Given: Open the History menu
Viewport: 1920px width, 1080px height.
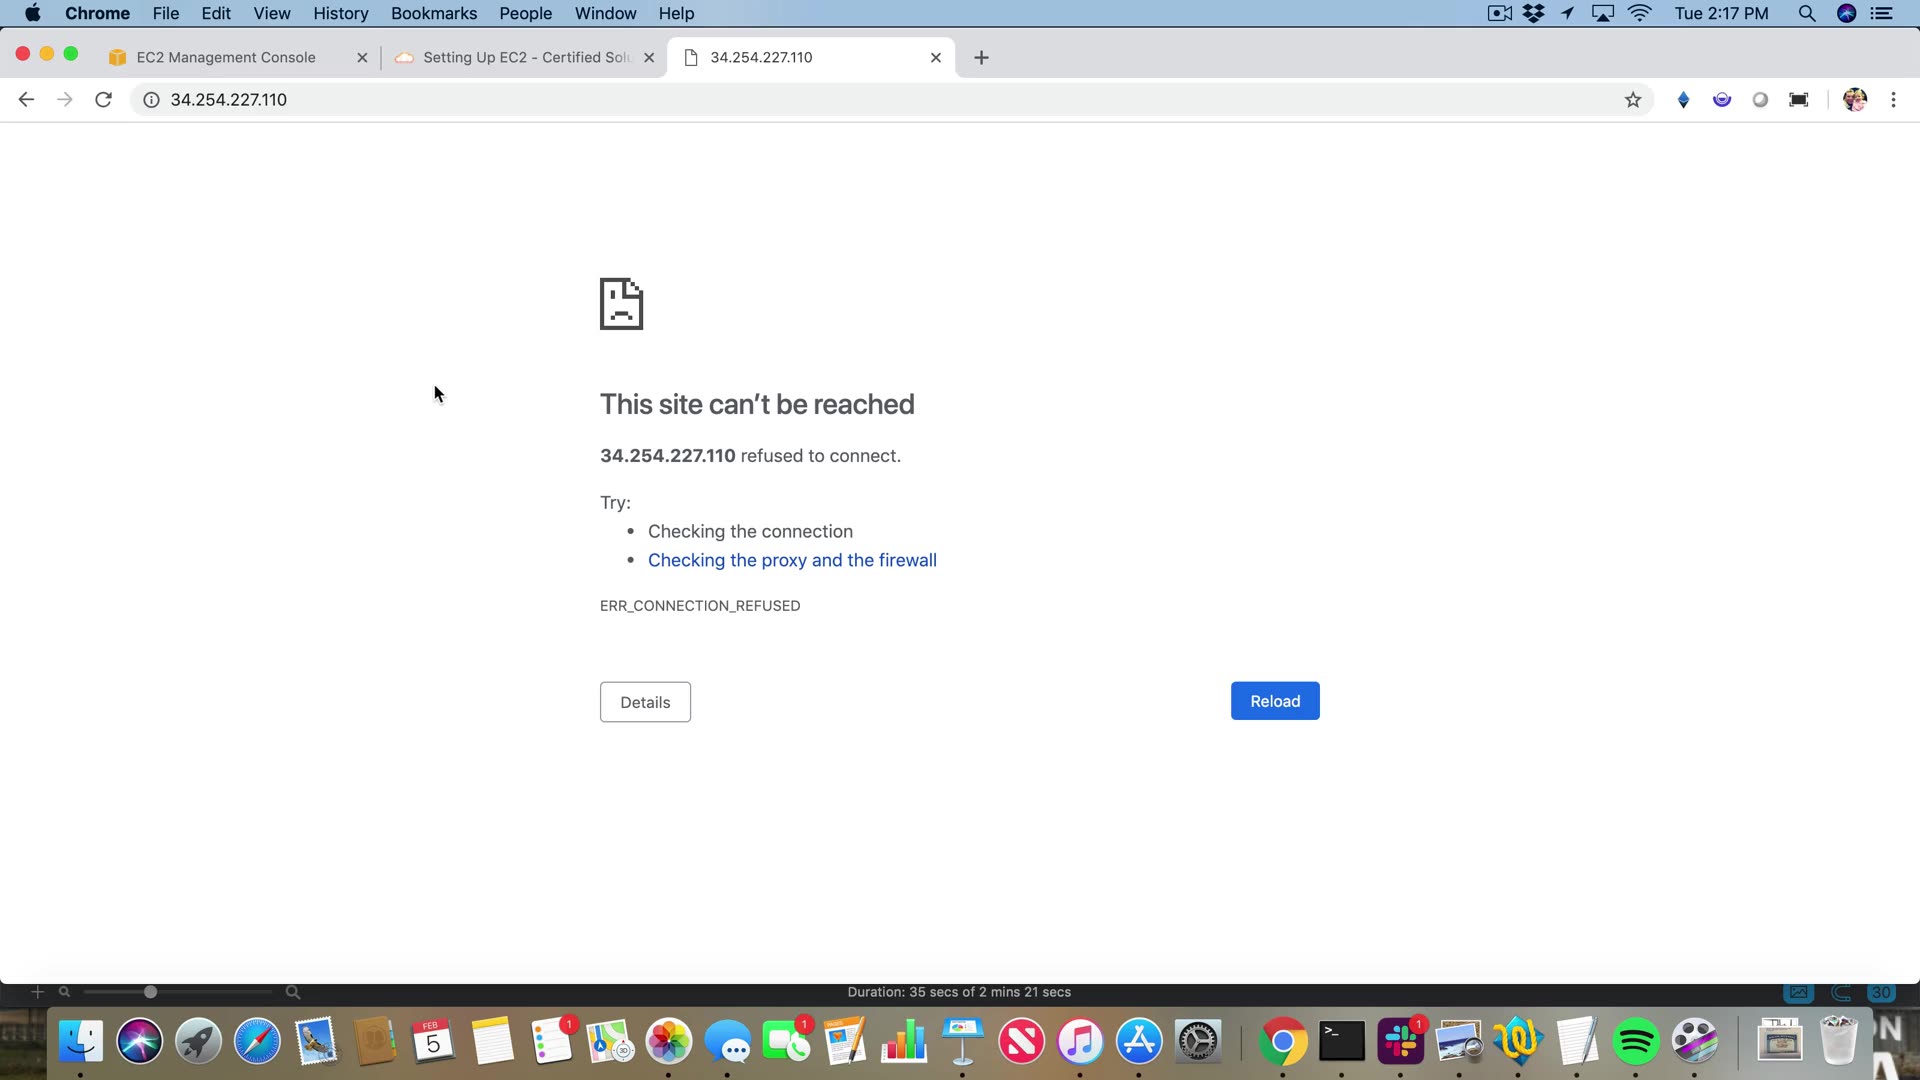Looking at the screenshot, I should tap(340, 13).
